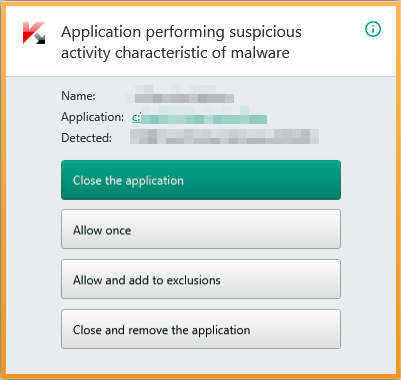This screenshot has height=380, width=401.
Task: Select the Detected: field label
Action: pos(86,138)
